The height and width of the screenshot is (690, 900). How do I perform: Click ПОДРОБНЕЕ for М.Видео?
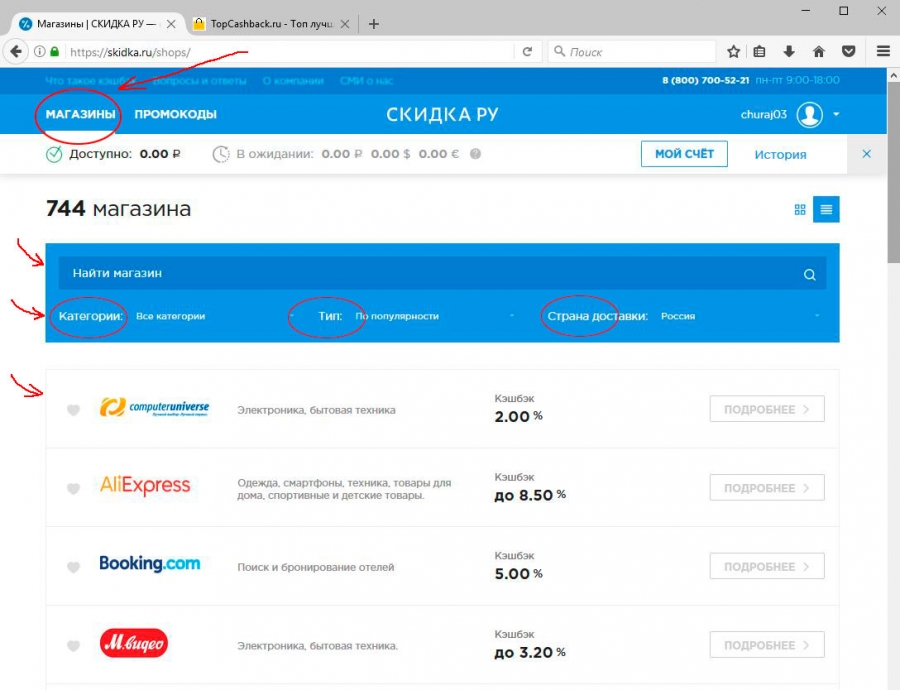(x=767, y=645)
